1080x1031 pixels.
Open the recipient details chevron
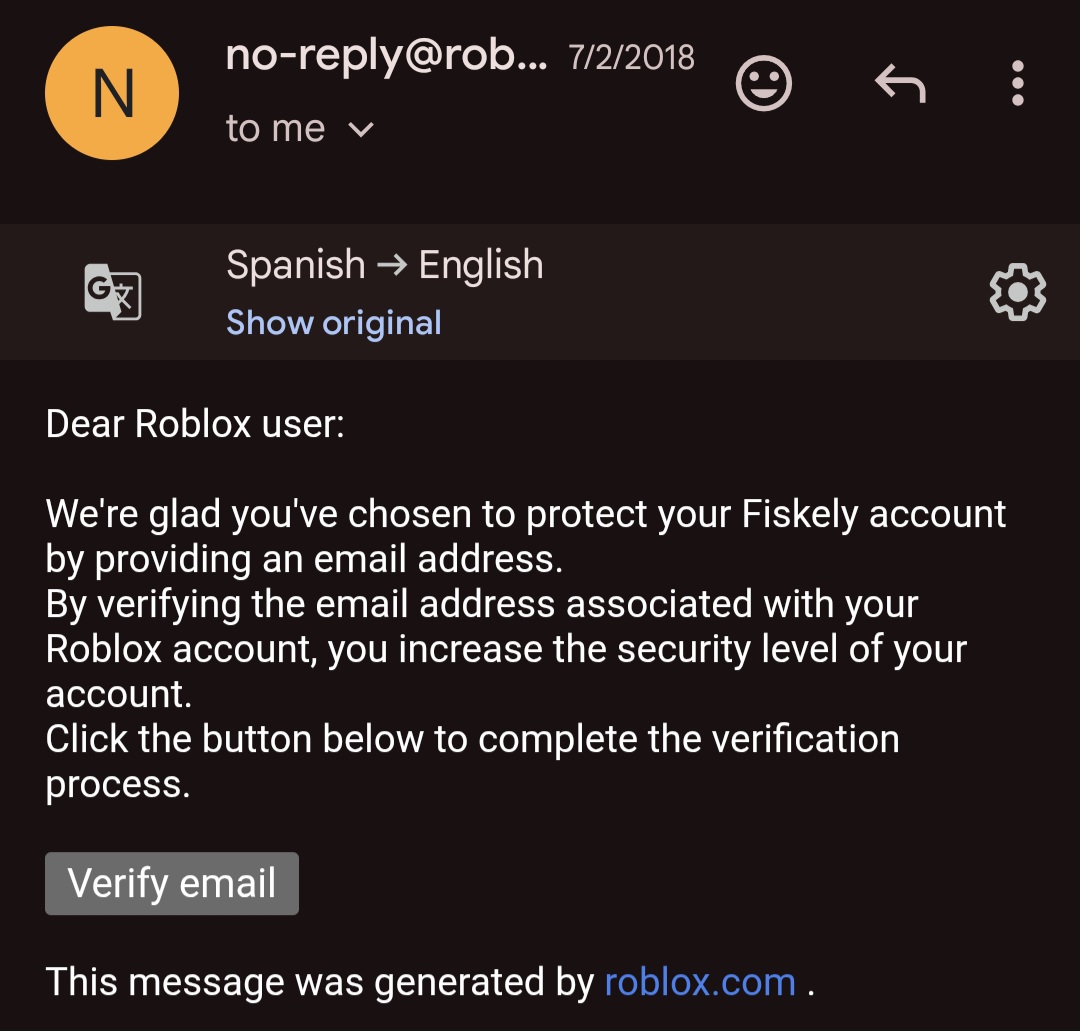pyautogui.click(x=362, y=129)
